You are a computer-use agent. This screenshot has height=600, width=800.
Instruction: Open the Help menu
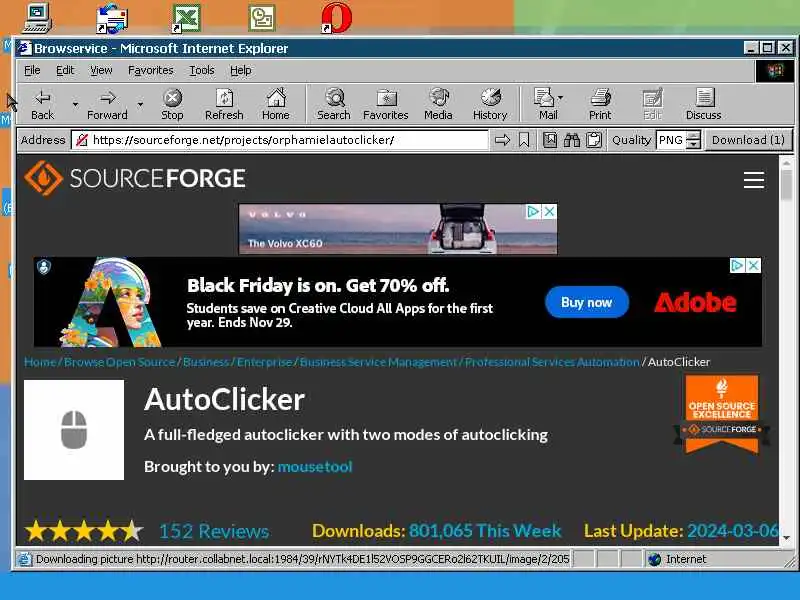click(240, 70)
